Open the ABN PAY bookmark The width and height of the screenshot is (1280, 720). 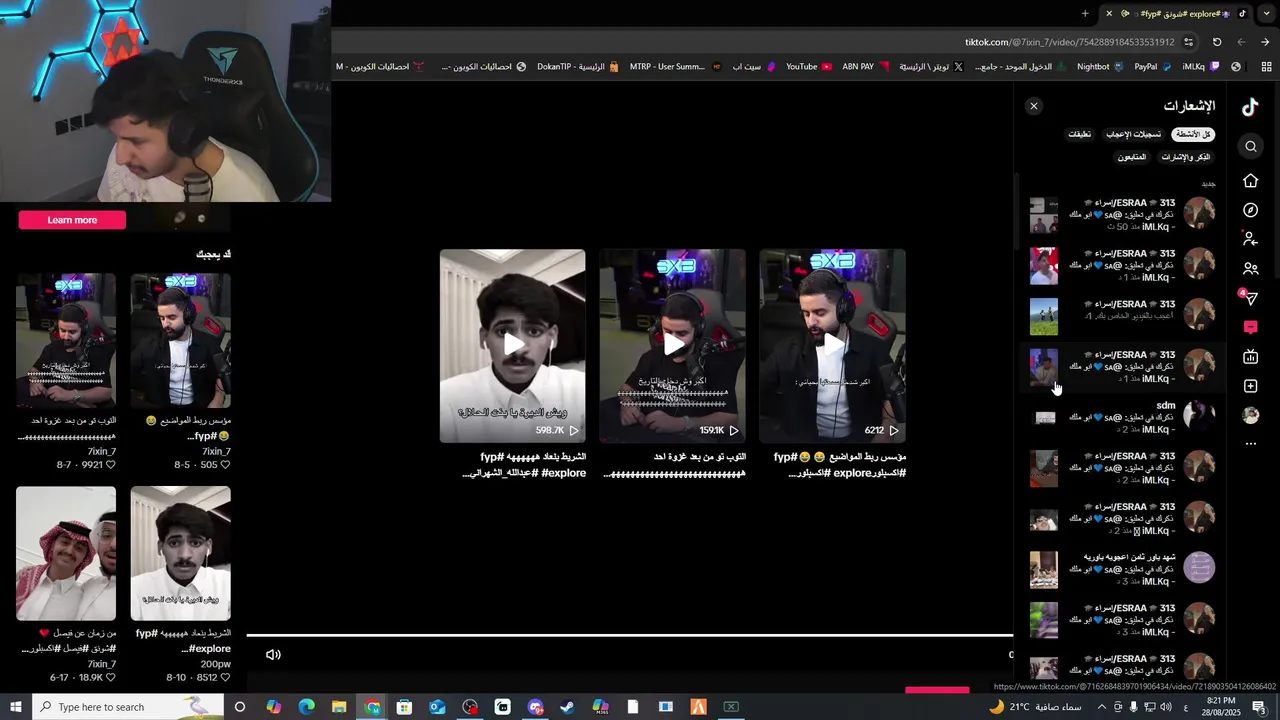pos(866,67)
